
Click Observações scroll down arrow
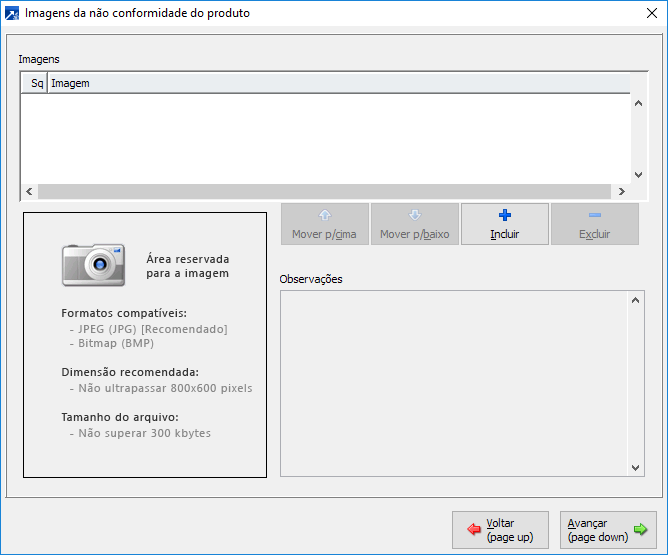638,470
